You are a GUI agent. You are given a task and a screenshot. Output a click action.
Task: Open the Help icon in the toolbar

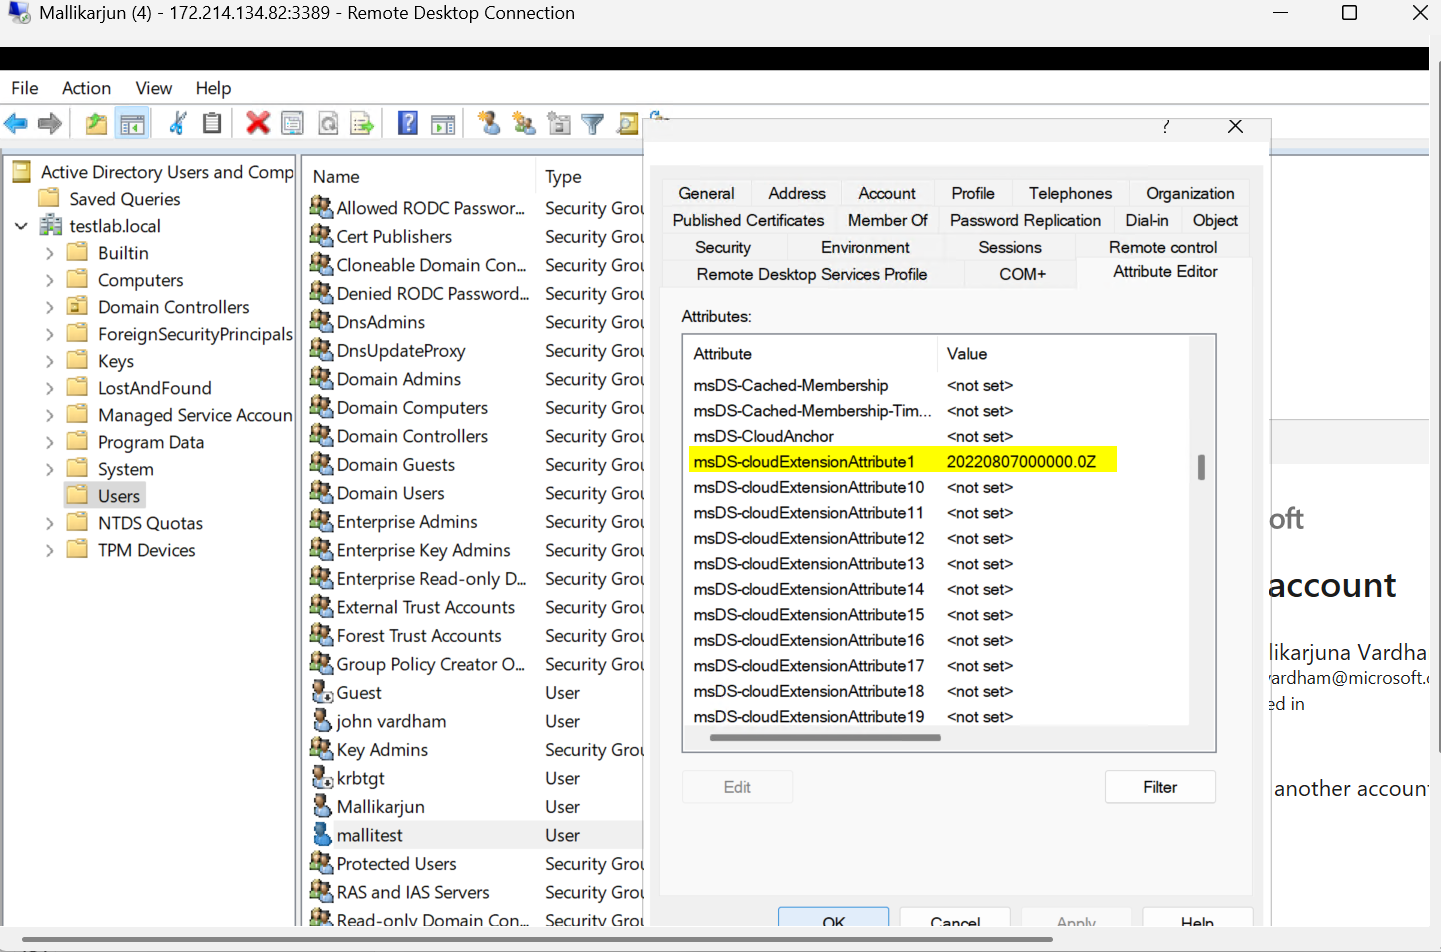tap(407, 122)
